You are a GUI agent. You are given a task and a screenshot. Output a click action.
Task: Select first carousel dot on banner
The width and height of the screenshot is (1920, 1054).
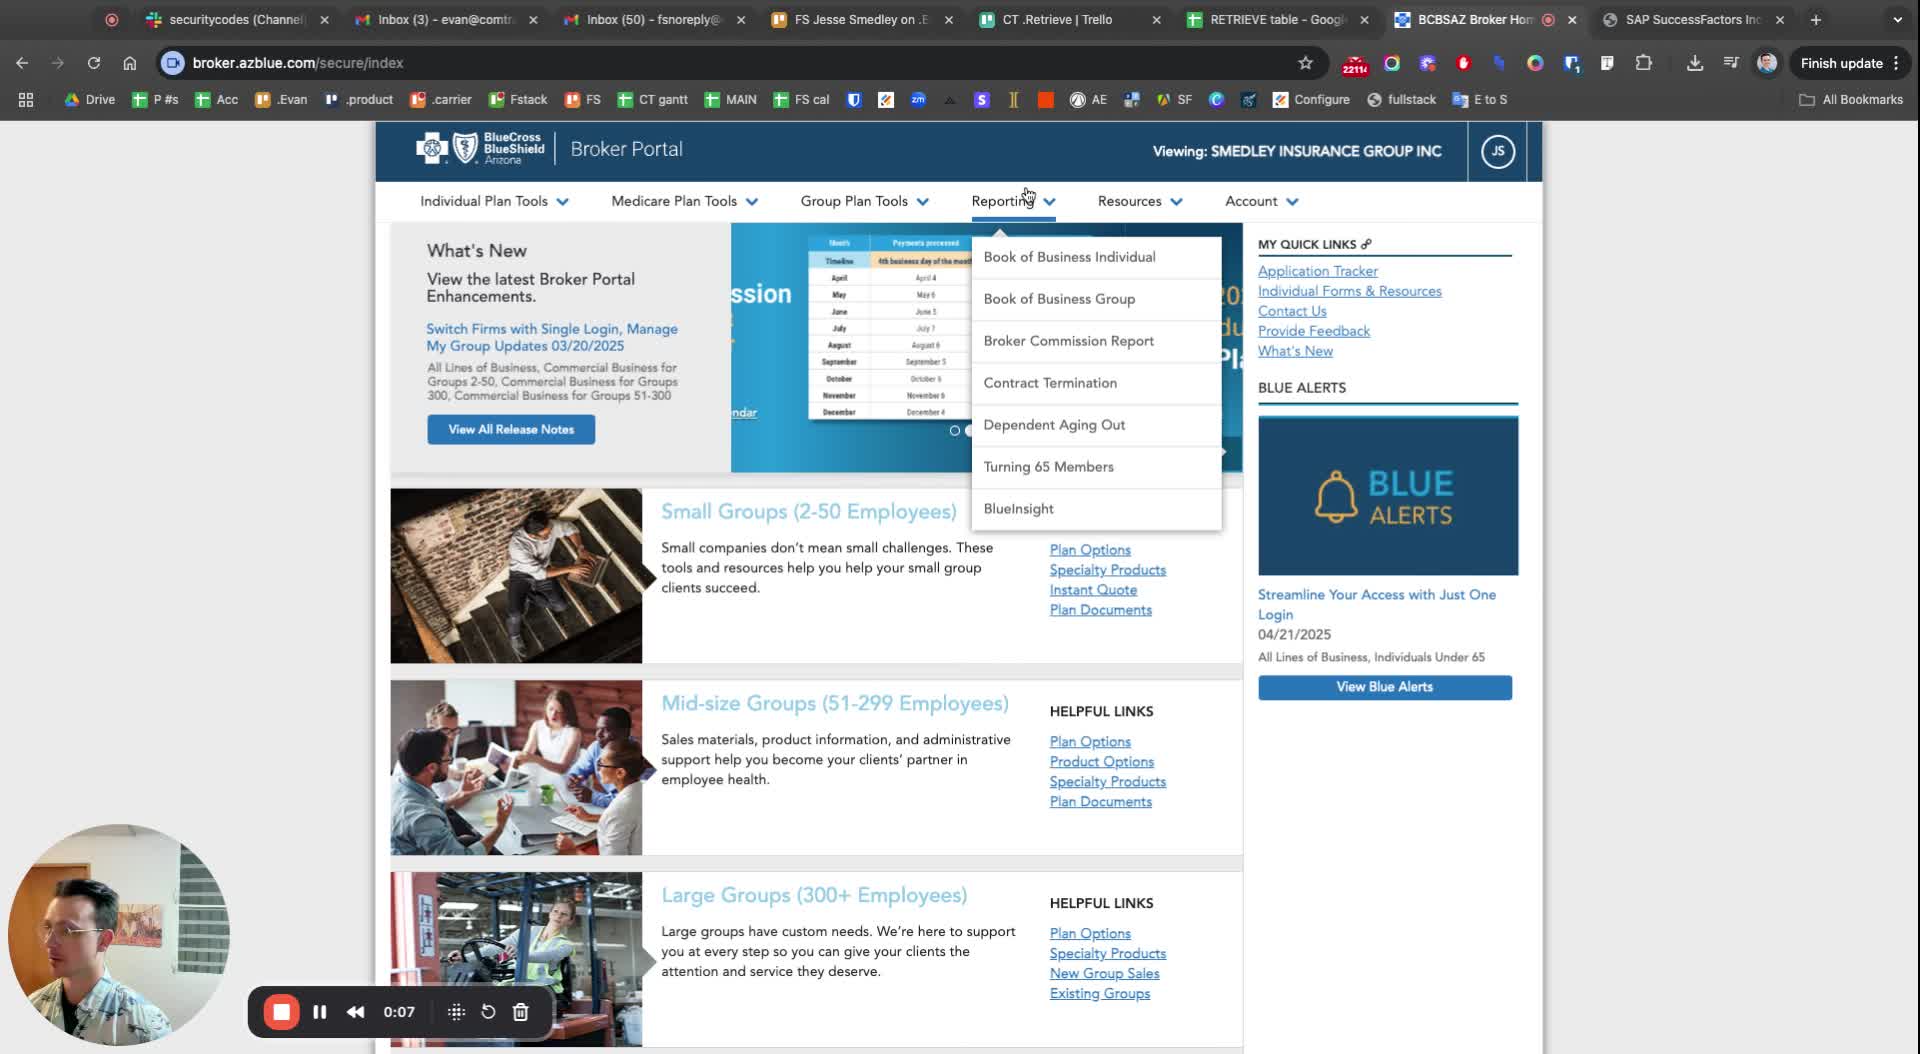pyautogui.click(x=954, y=431)
